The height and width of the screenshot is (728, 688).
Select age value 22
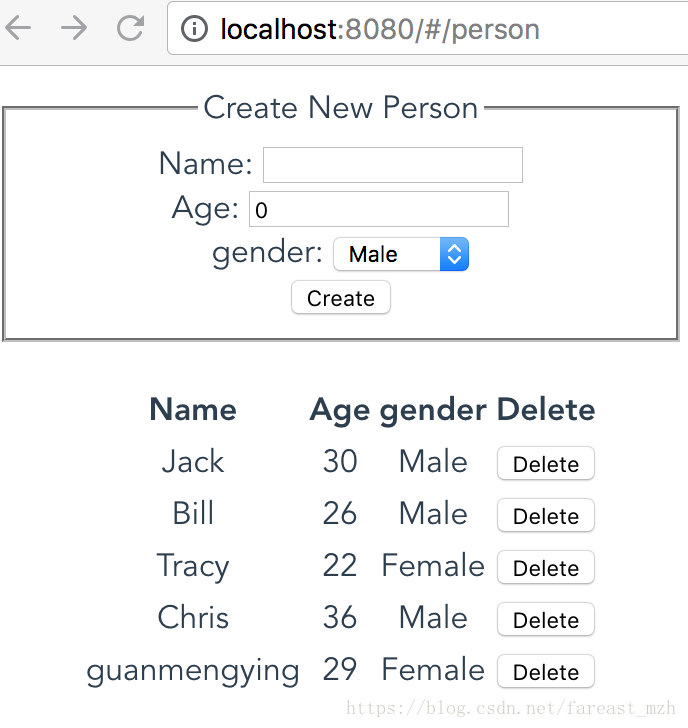[x=340, y=566]
